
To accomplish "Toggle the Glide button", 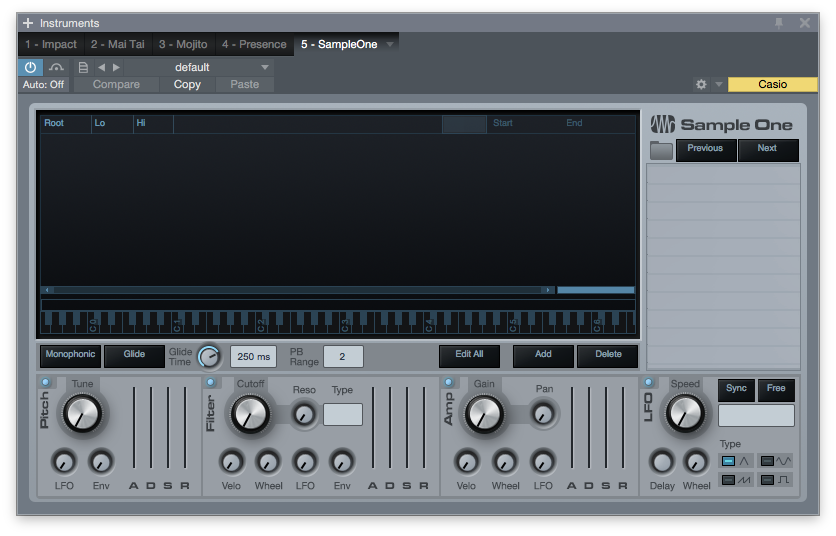I will pos(133,354).
